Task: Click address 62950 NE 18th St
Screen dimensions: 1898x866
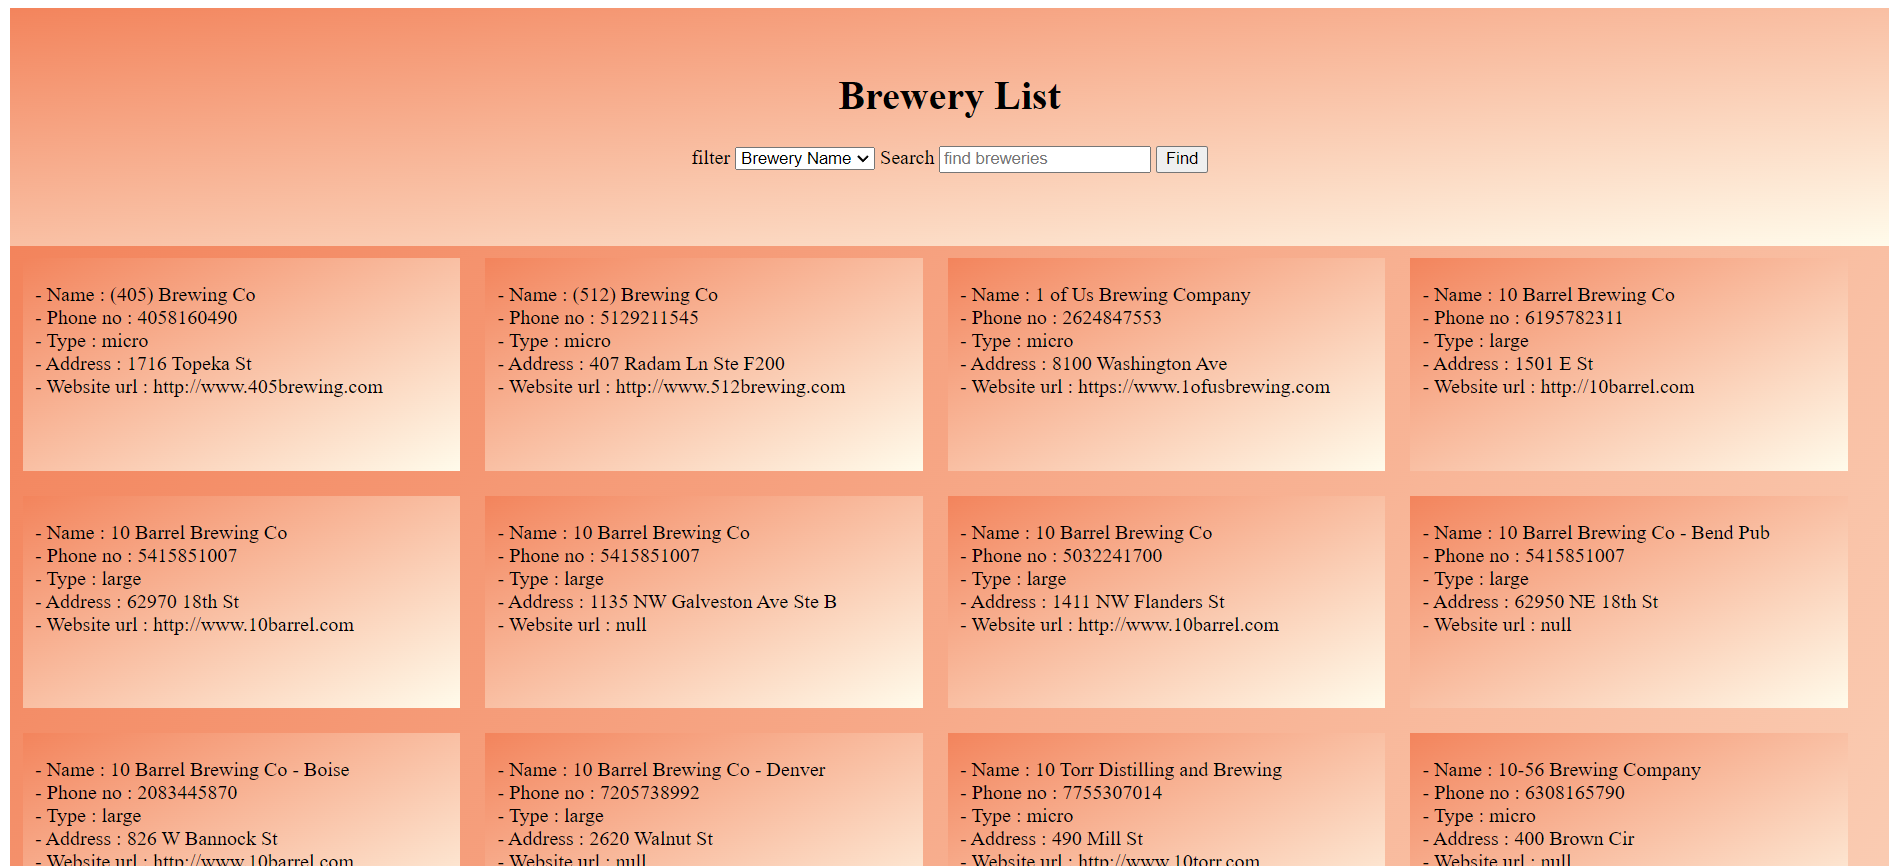Action: click(1586, 602)
